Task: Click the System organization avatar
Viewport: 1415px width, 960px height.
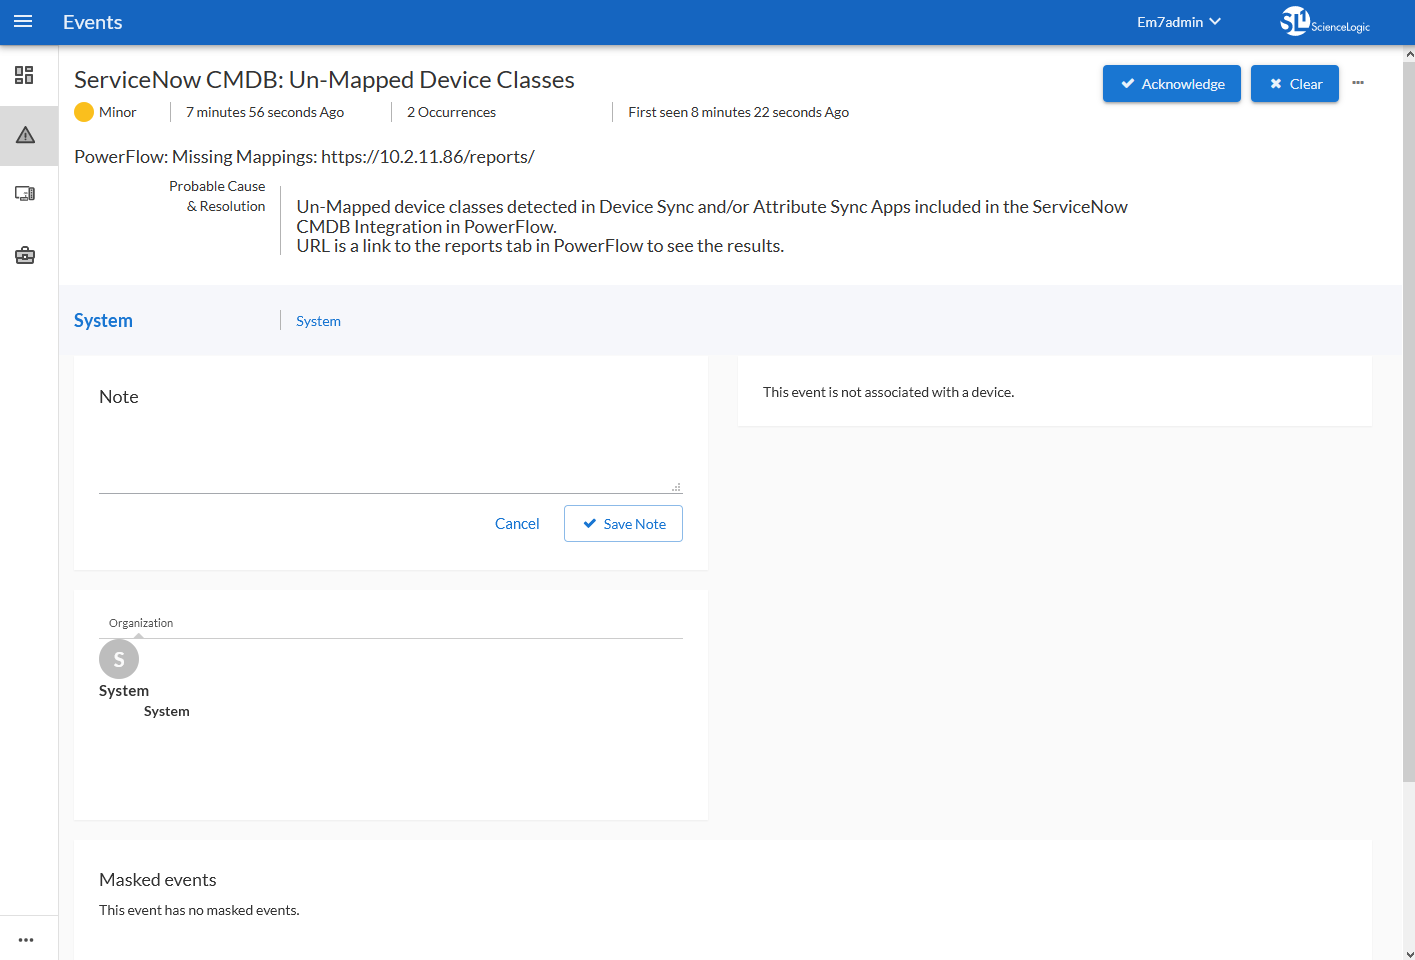Action: click(119, 659)
